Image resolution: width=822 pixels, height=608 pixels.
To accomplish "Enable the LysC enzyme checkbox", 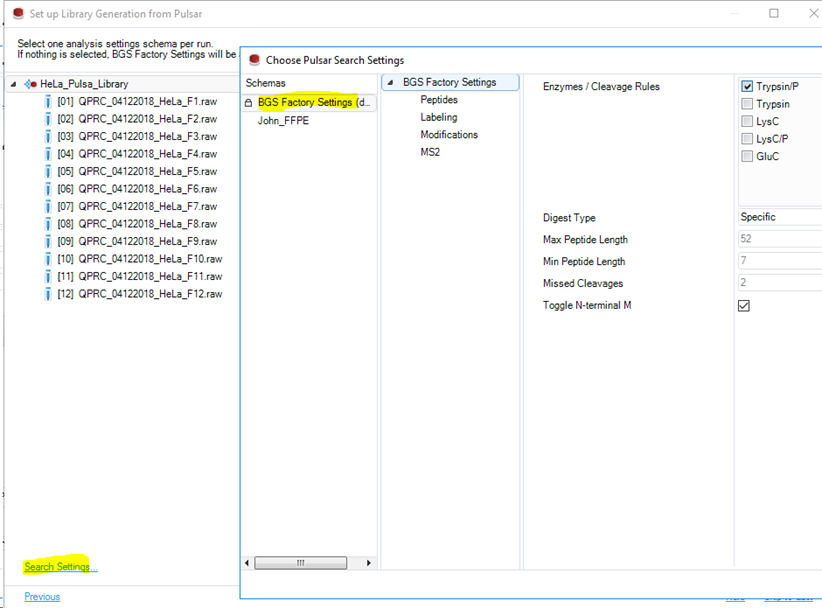I will [x=747, y=121].
